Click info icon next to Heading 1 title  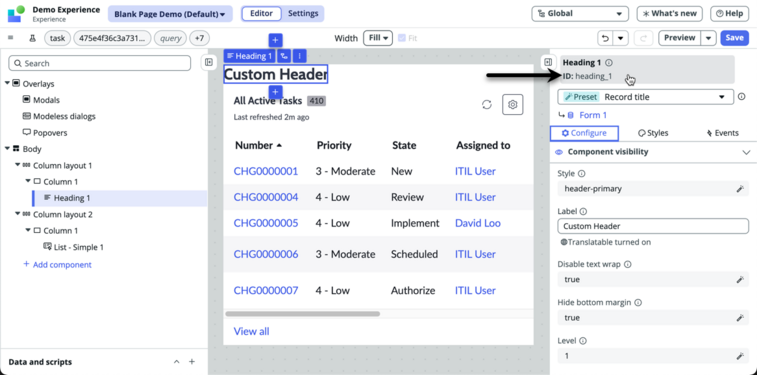[x=609, y=62]
